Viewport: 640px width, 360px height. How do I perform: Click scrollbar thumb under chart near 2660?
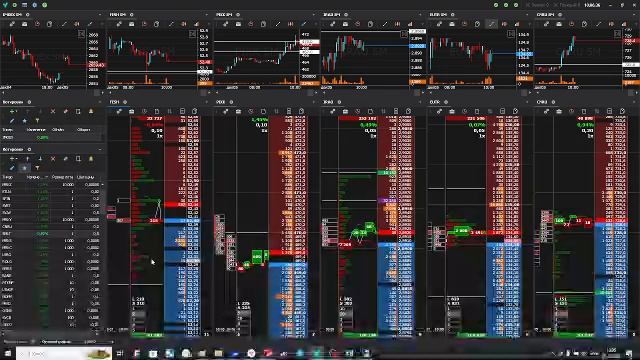[x=97, y=93]
